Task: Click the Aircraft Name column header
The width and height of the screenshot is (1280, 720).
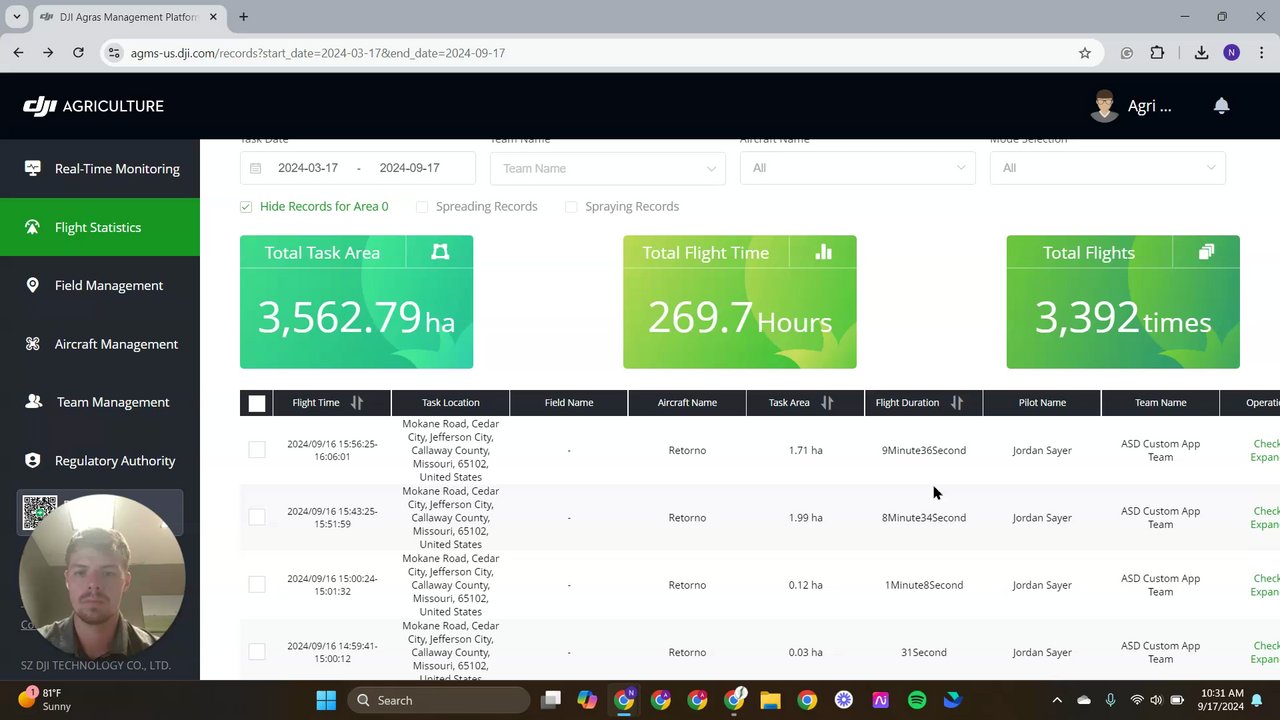Action: (x=687, y=403)
